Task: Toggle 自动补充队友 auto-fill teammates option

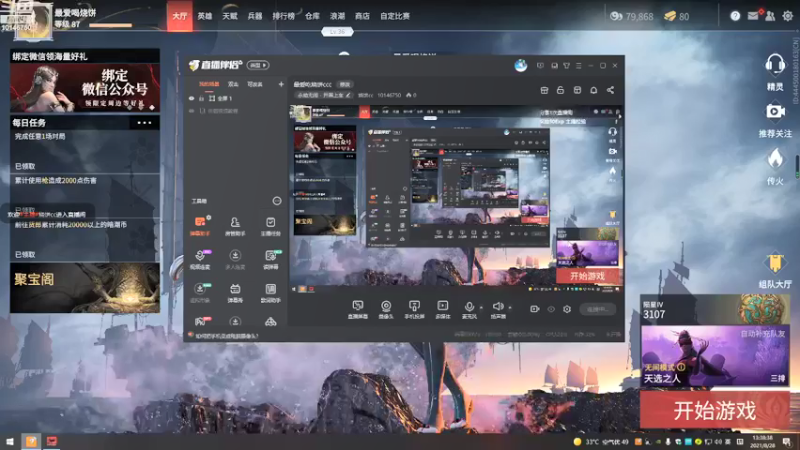Action: (763, 333)
